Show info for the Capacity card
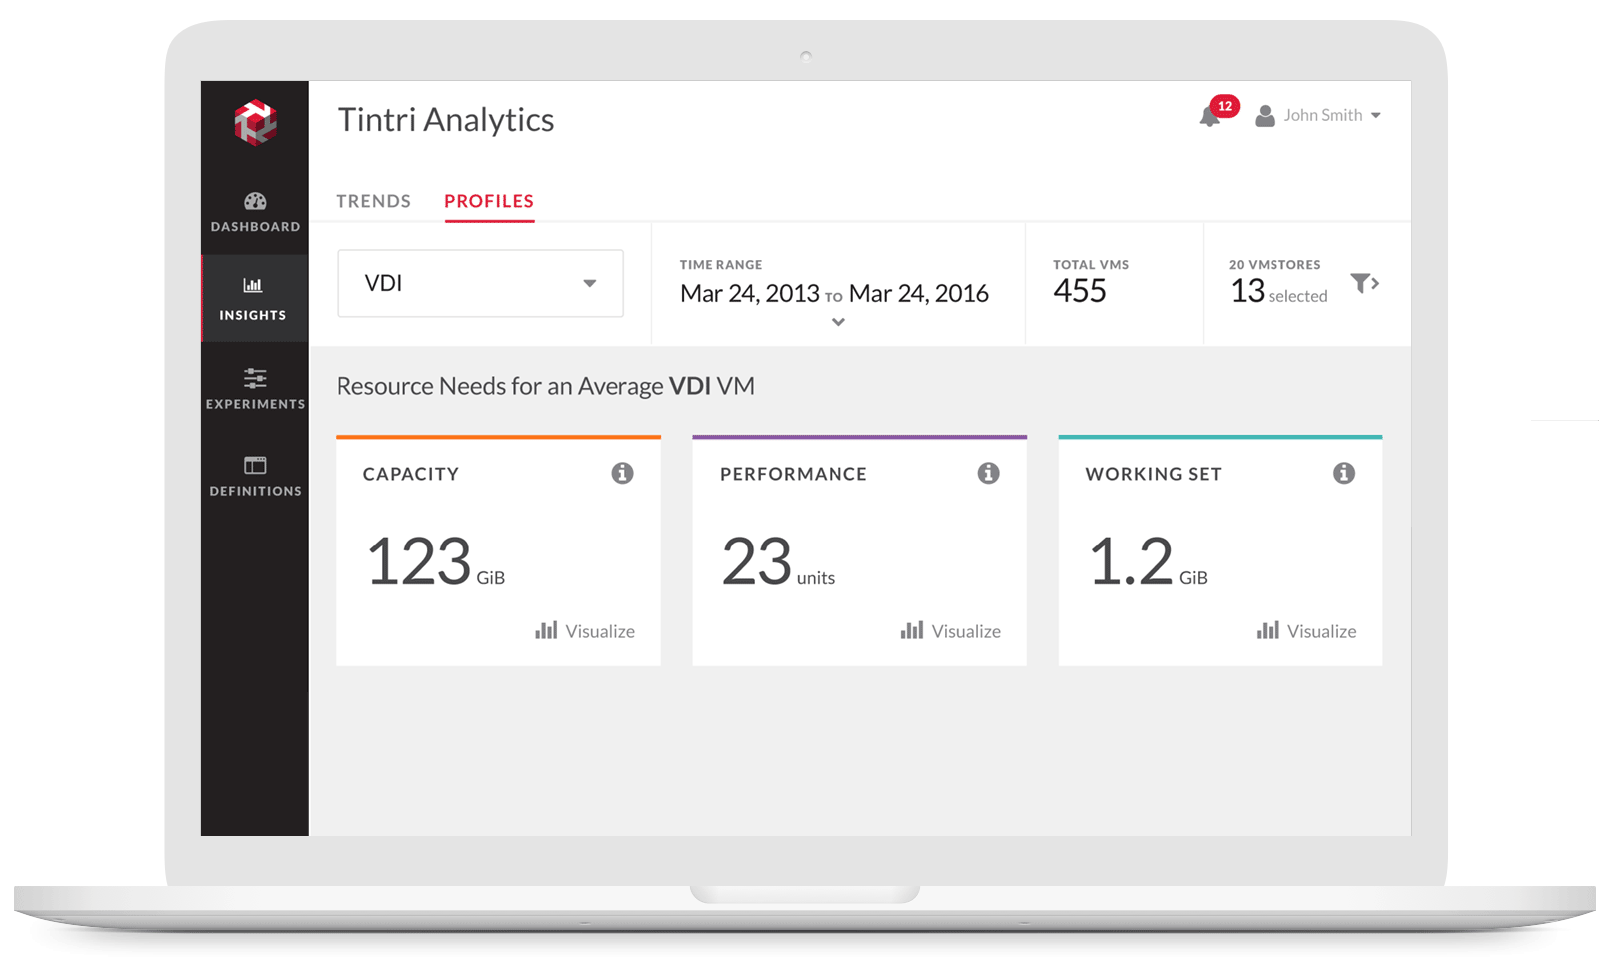 pos(622,473)
